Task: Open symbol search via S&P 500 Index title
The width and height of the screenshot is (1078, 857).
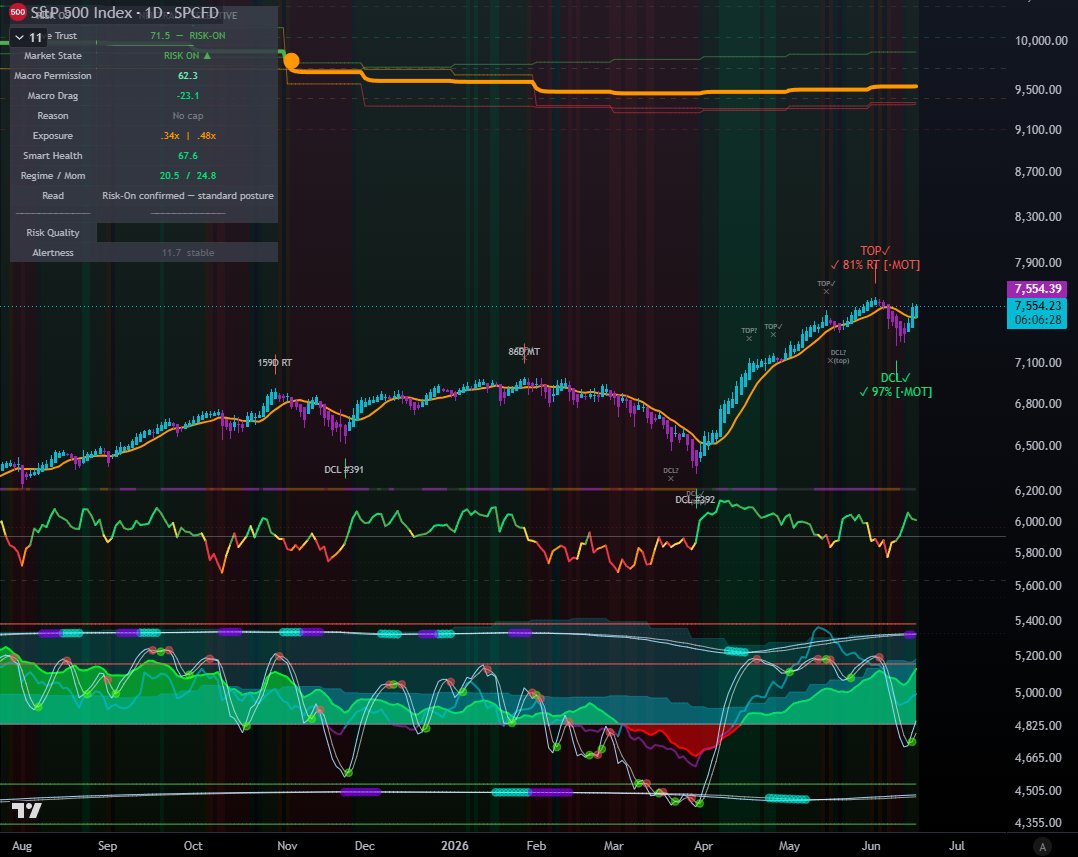Action: [124, 13]
